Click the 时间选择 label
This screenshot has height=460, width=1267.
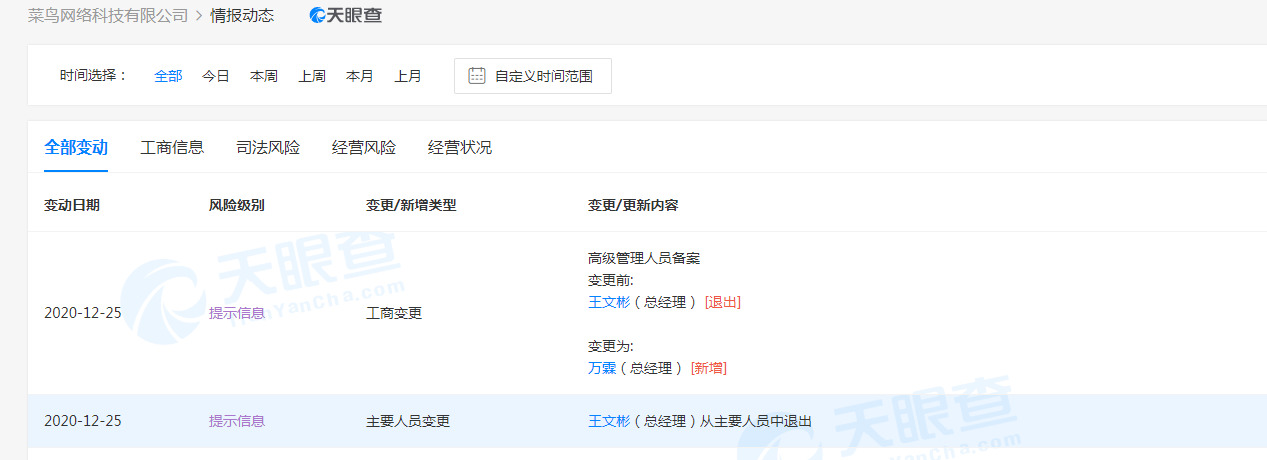coord(94,76)
